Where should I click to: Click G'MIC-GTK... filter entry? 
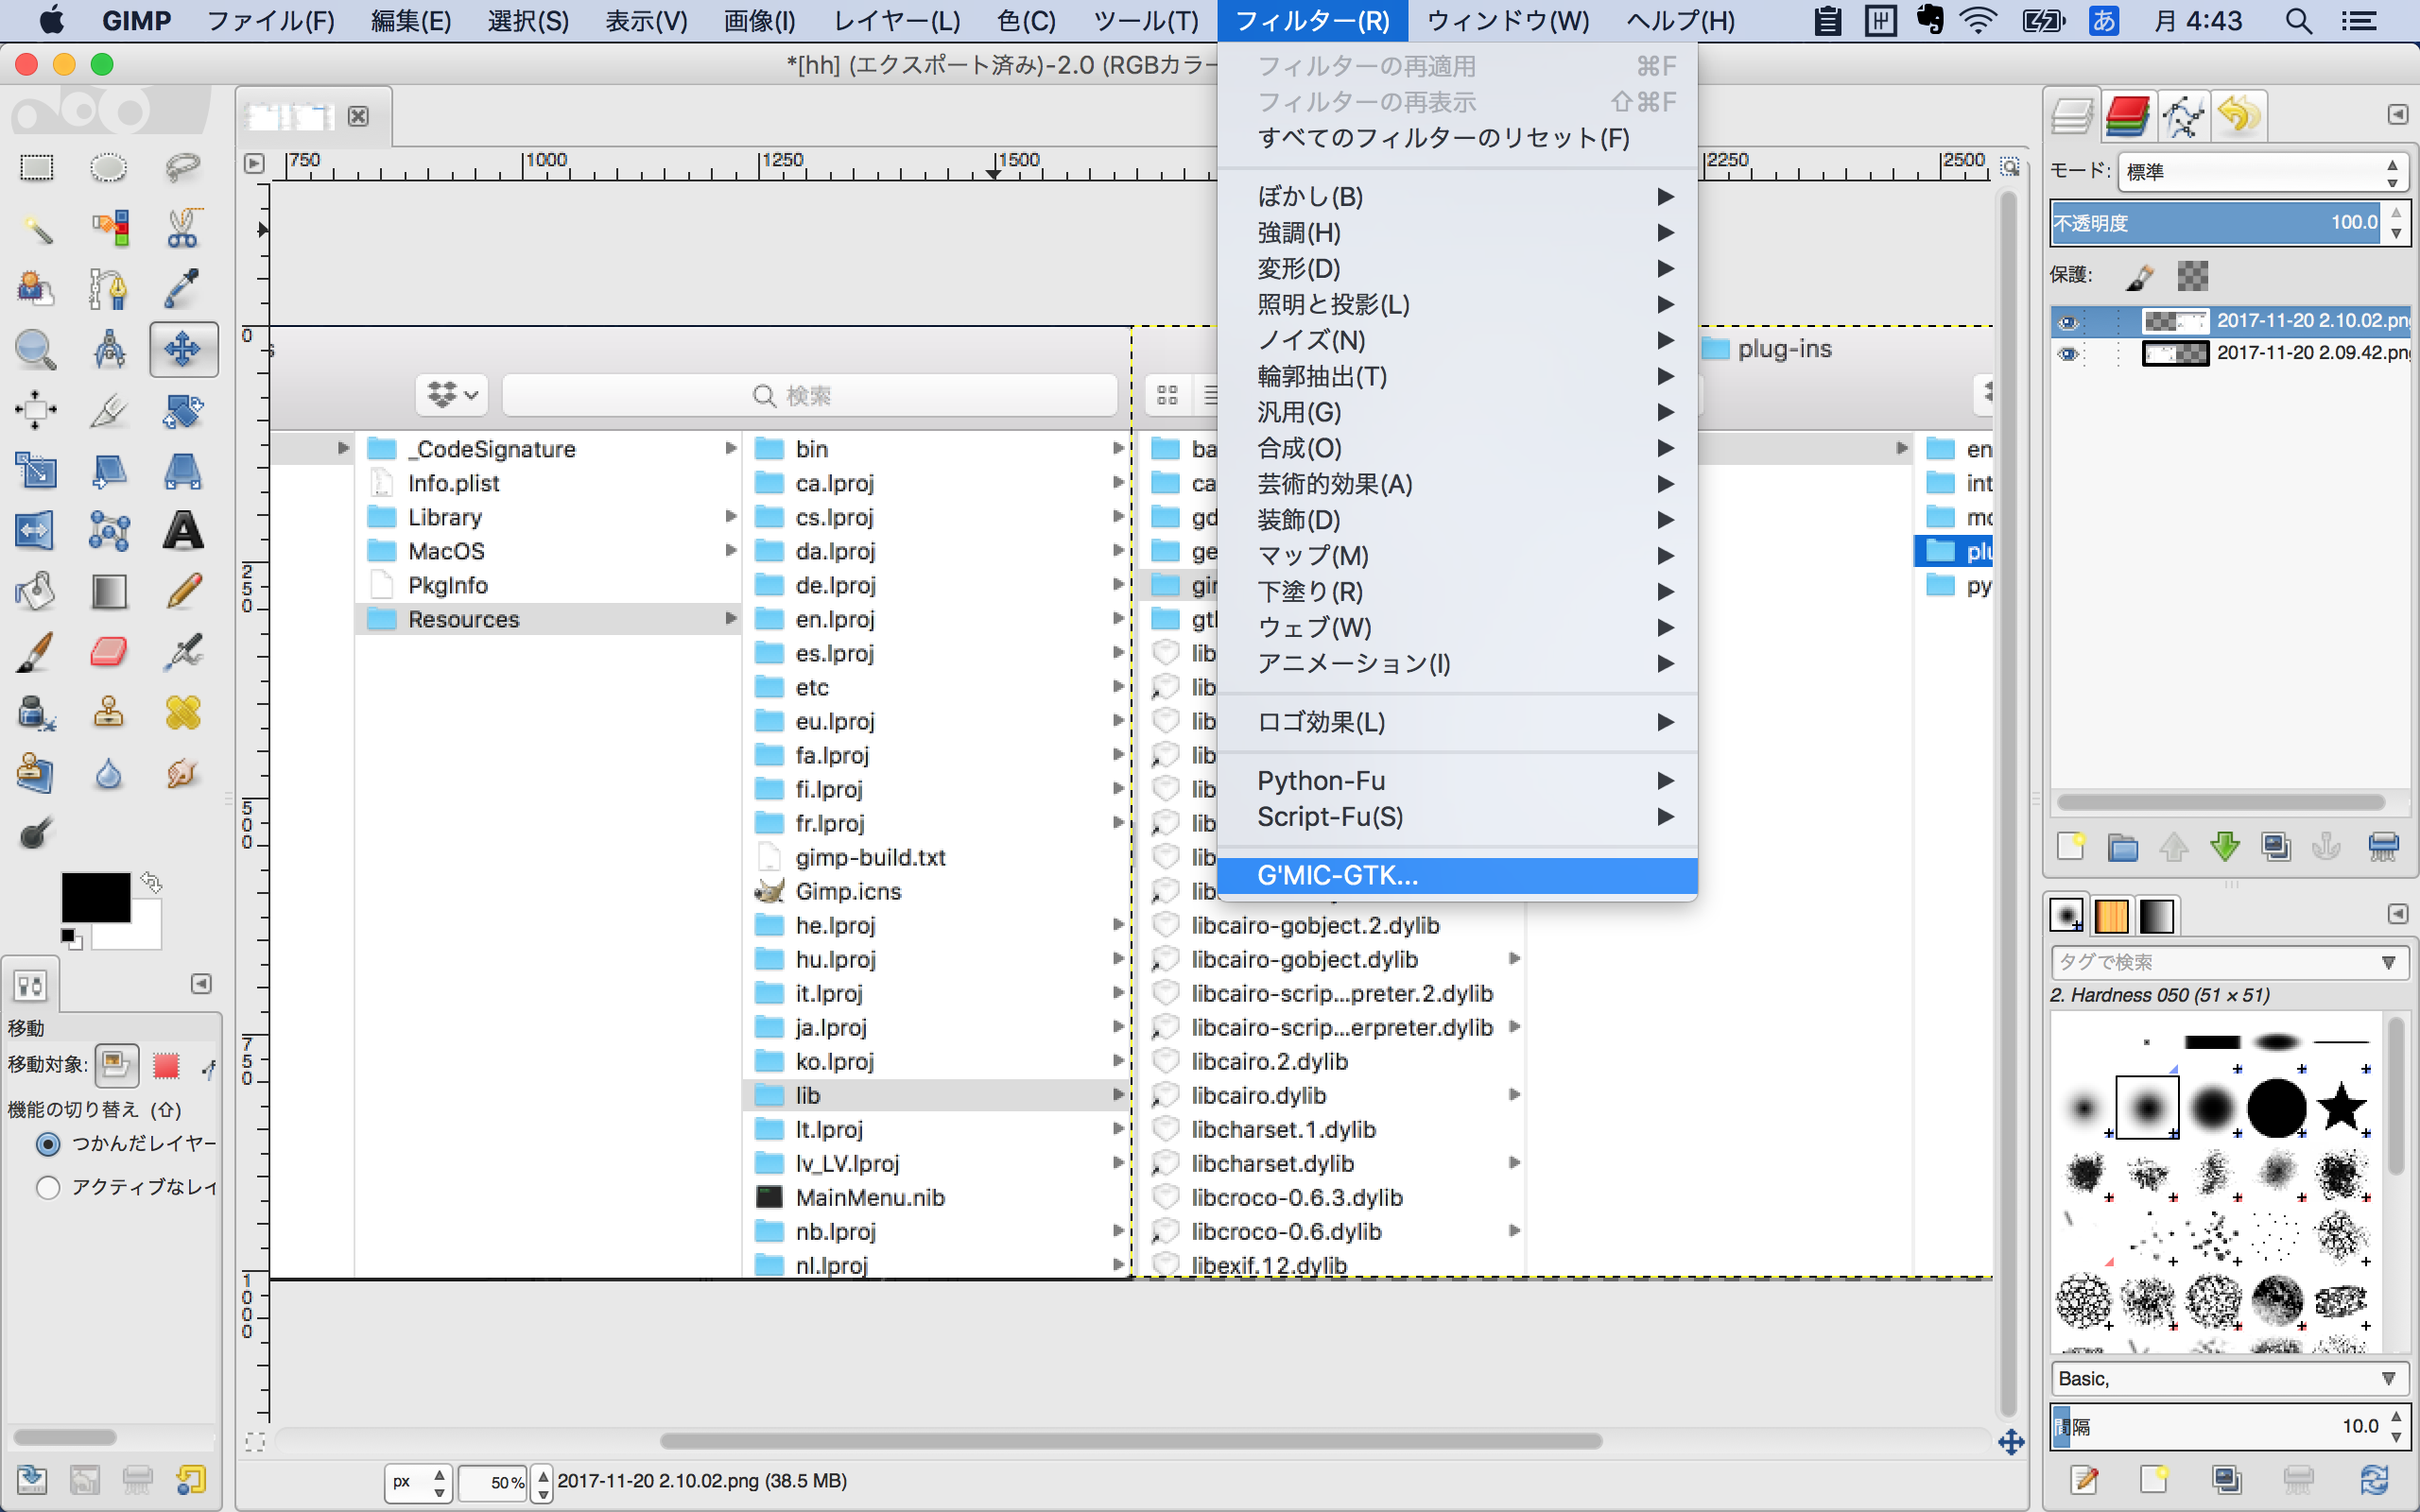click(x=1457, y=876)
